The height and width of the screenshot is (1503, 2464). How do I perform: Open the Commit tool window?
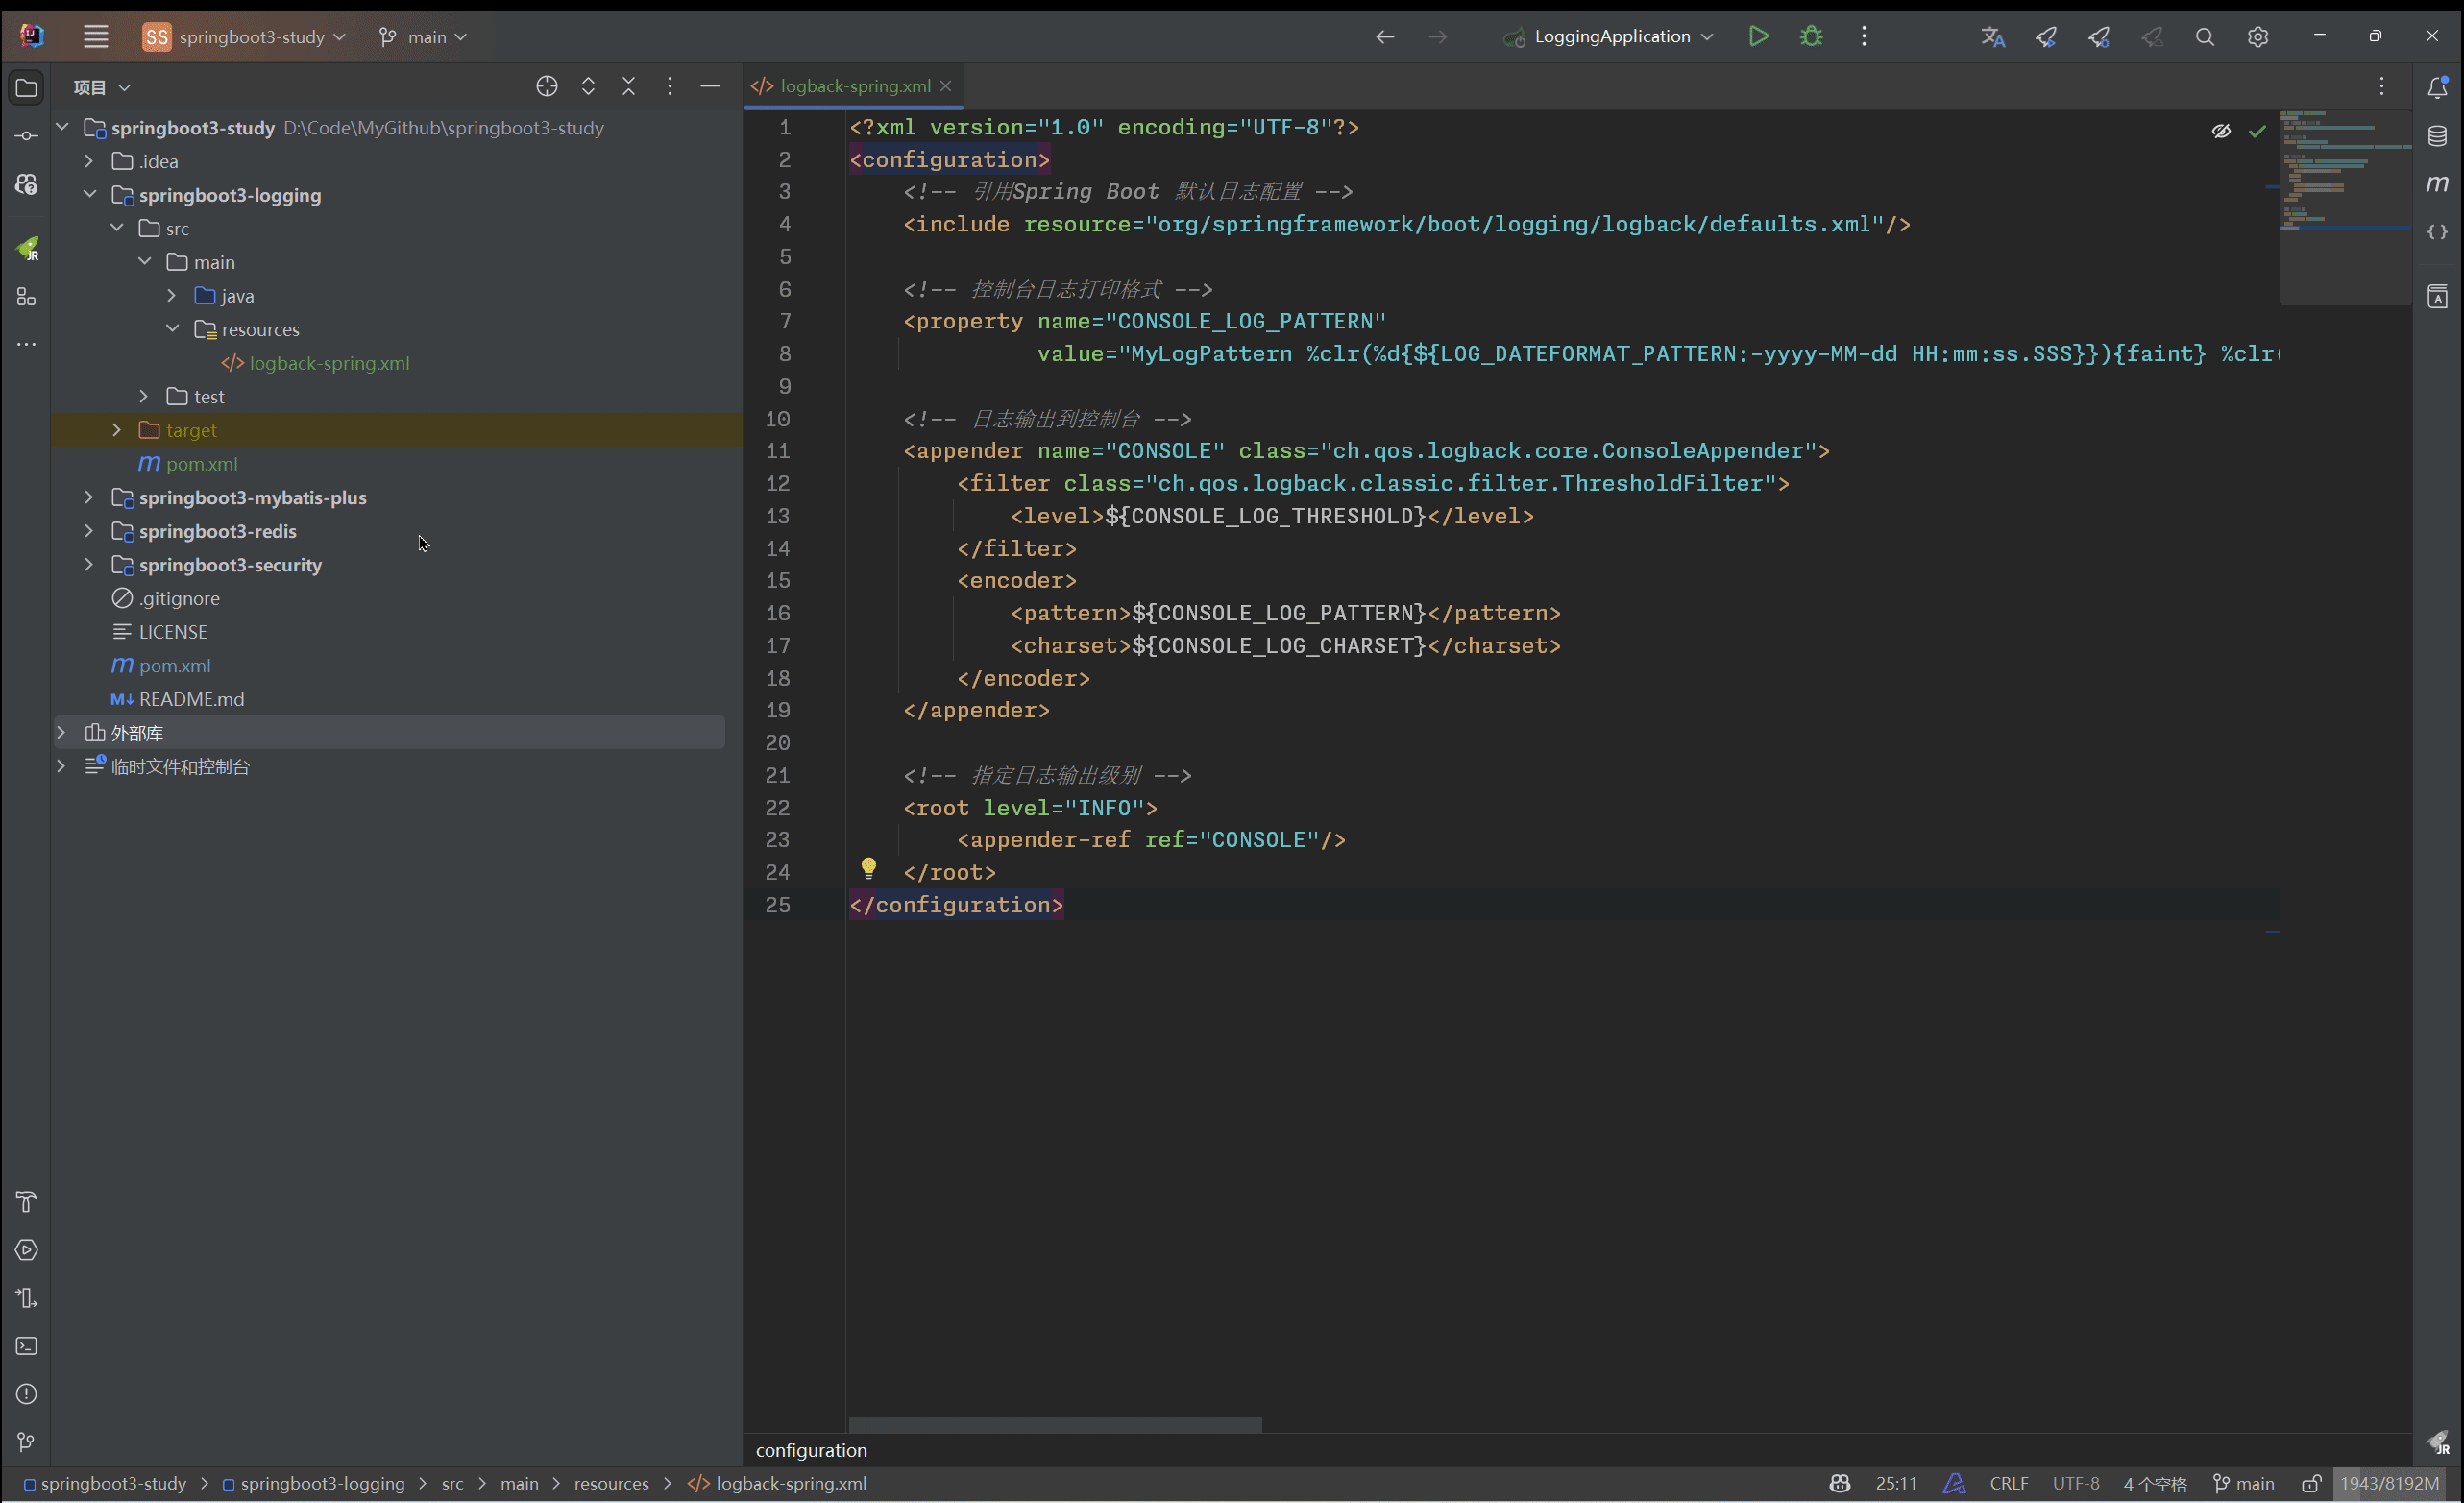coord(26,135)
